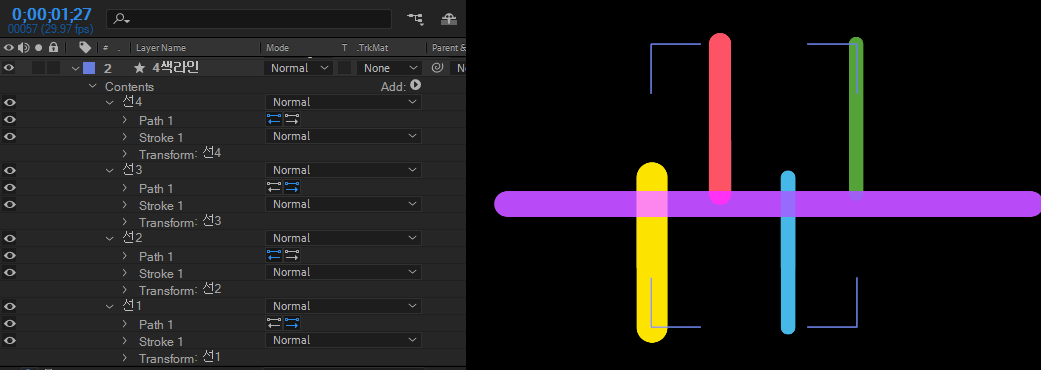
Task: Click the frame count 00057 (29.97 fps)
Action: point(50,29)
